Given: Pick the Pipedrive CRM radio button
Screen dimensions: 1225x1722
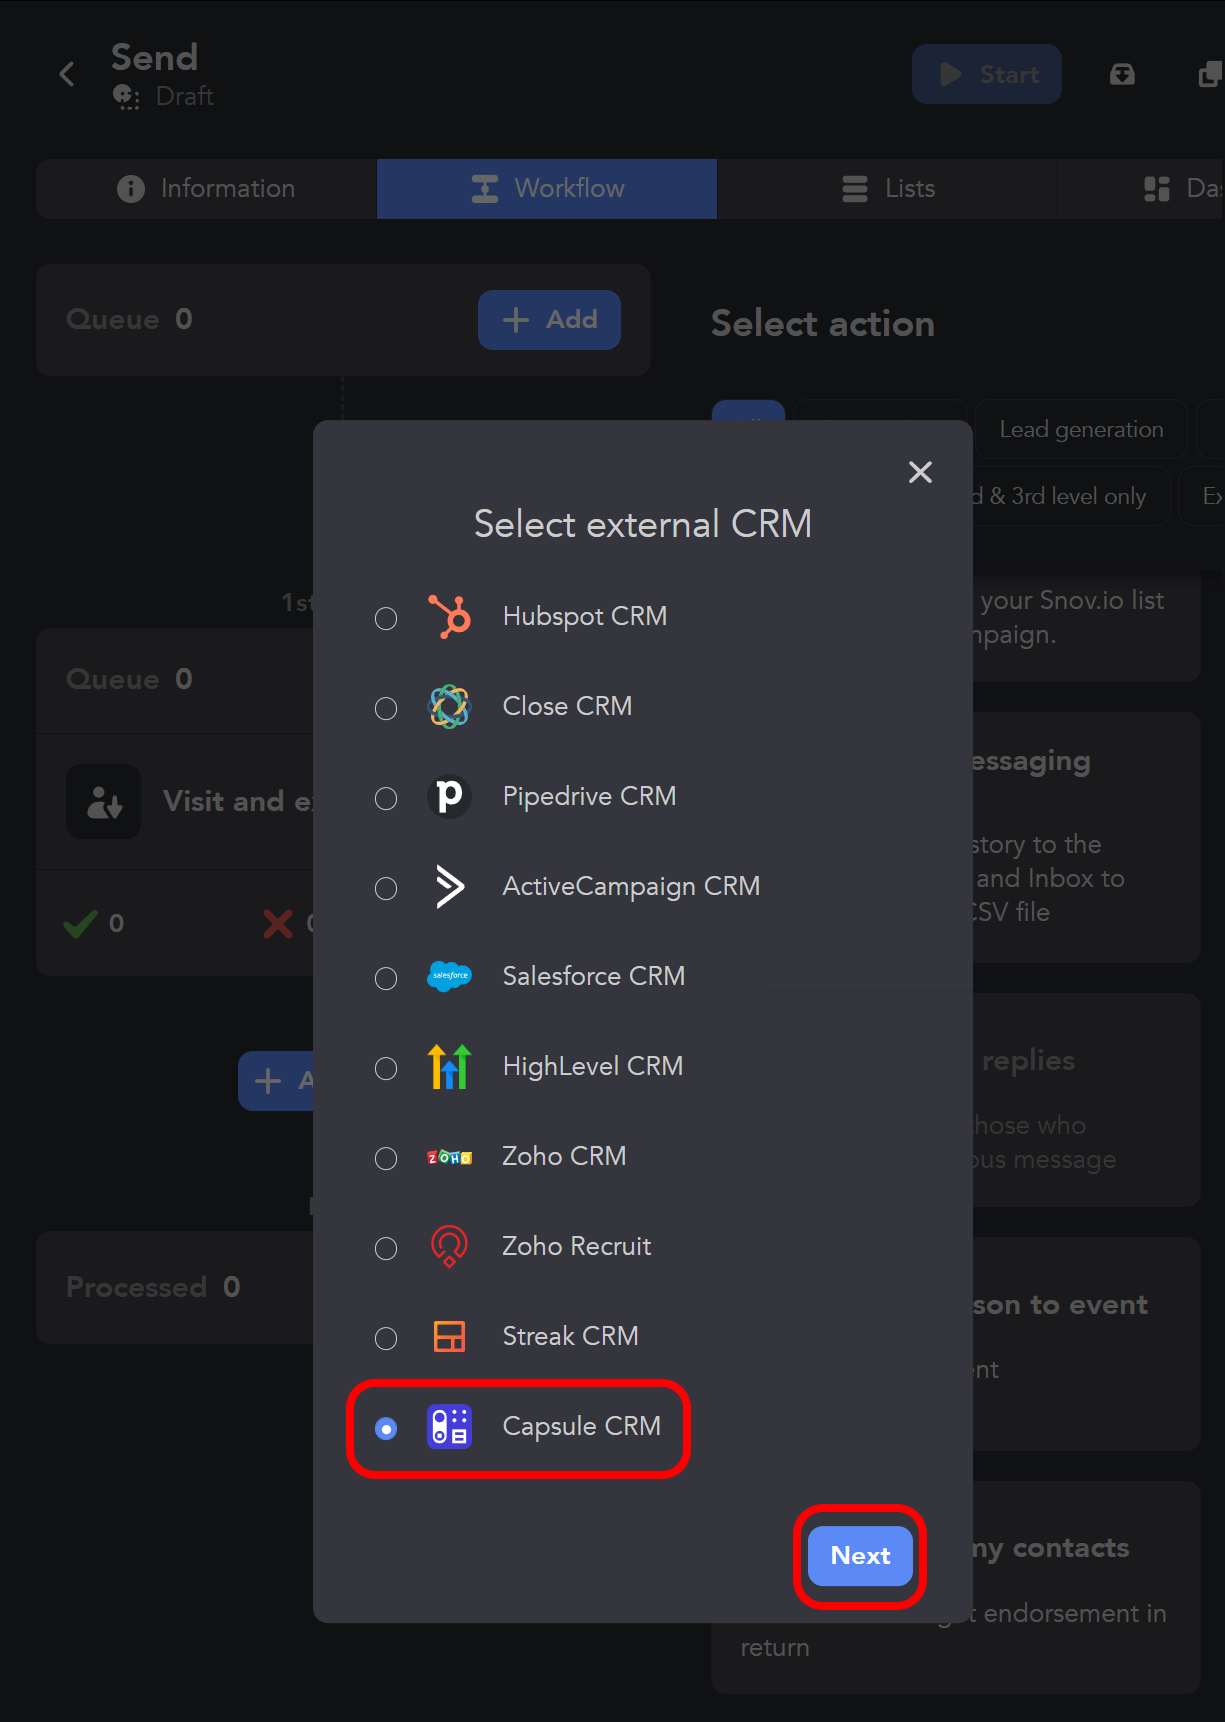Looking at the screenshot, I should point(386,799).
